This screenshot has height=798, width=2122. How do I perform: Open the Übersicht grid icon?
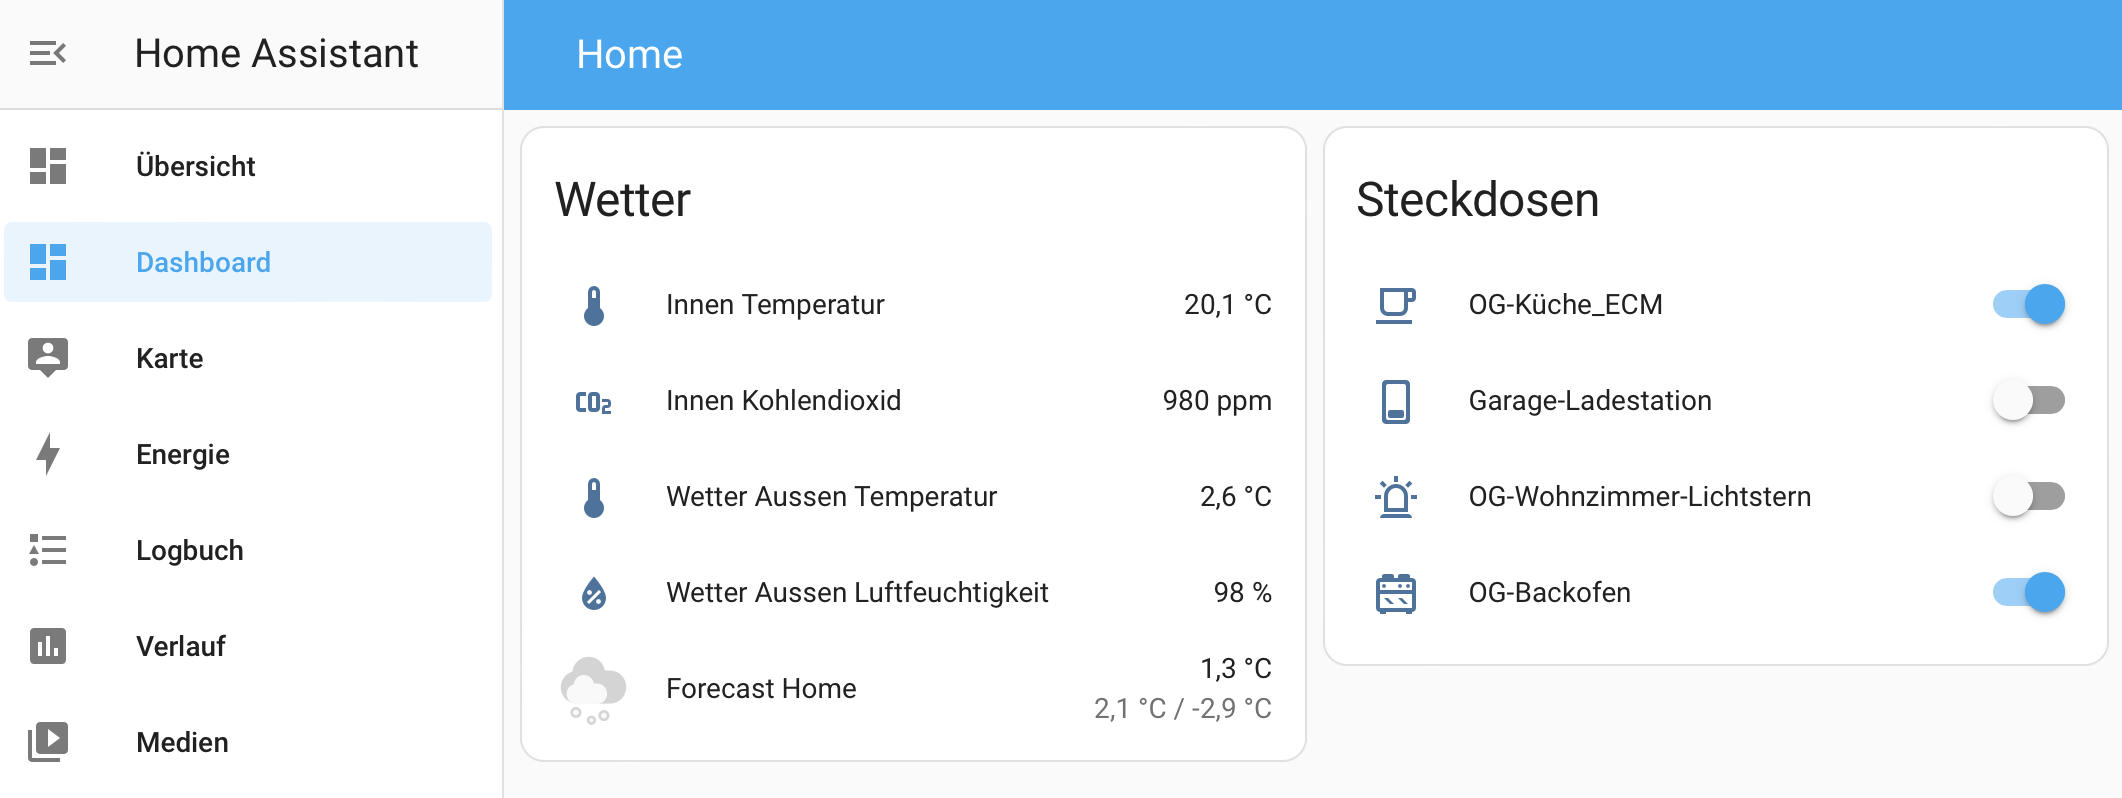(x=47, y=166)
